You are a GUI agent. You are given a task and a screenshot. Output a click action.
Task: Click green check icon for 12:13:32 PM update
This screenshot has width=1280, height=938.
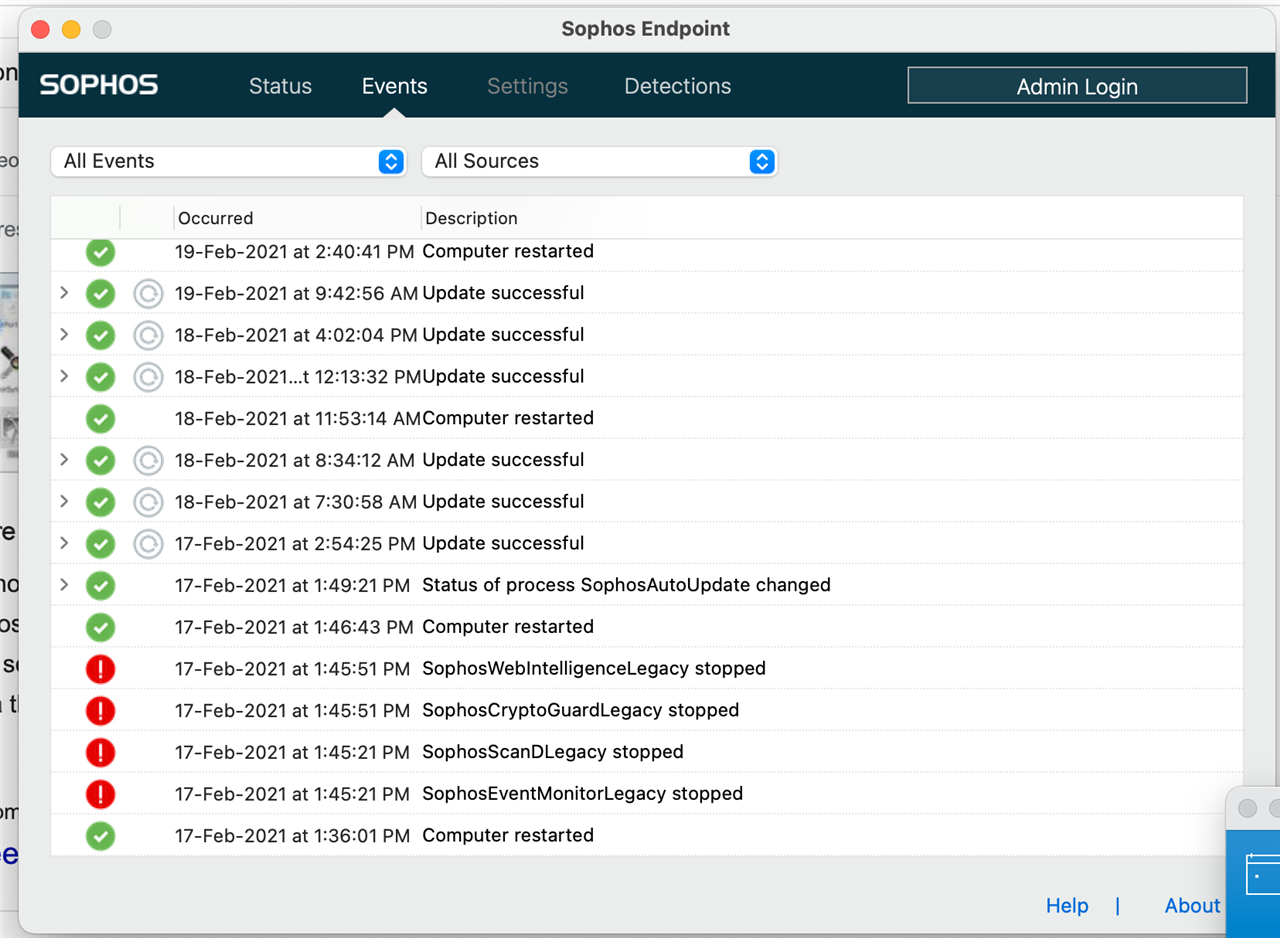tap(100, 377)
